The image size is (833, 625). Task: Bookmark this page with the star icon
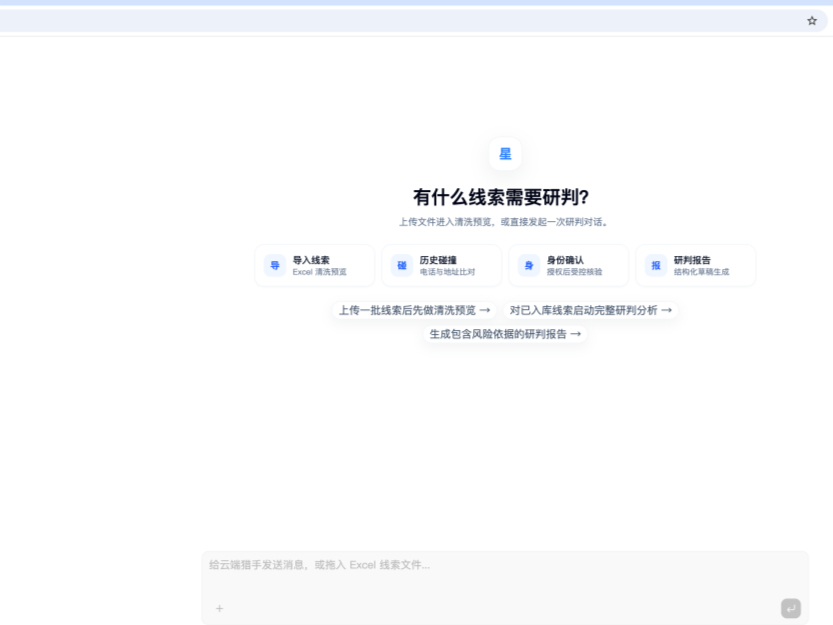812,21
